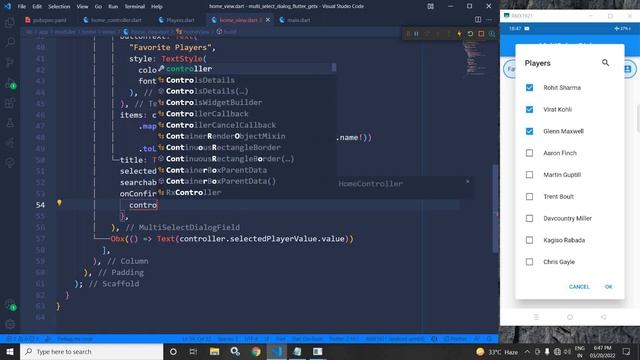
Task: Switch to VS Code taskbar icon
Action: [277, 351]
